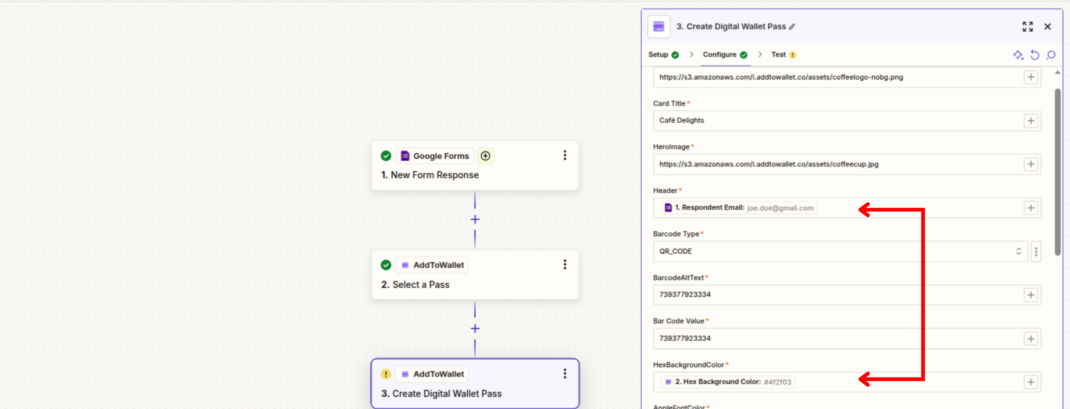Switch to the Setup tab

click(x=663, y=55)
